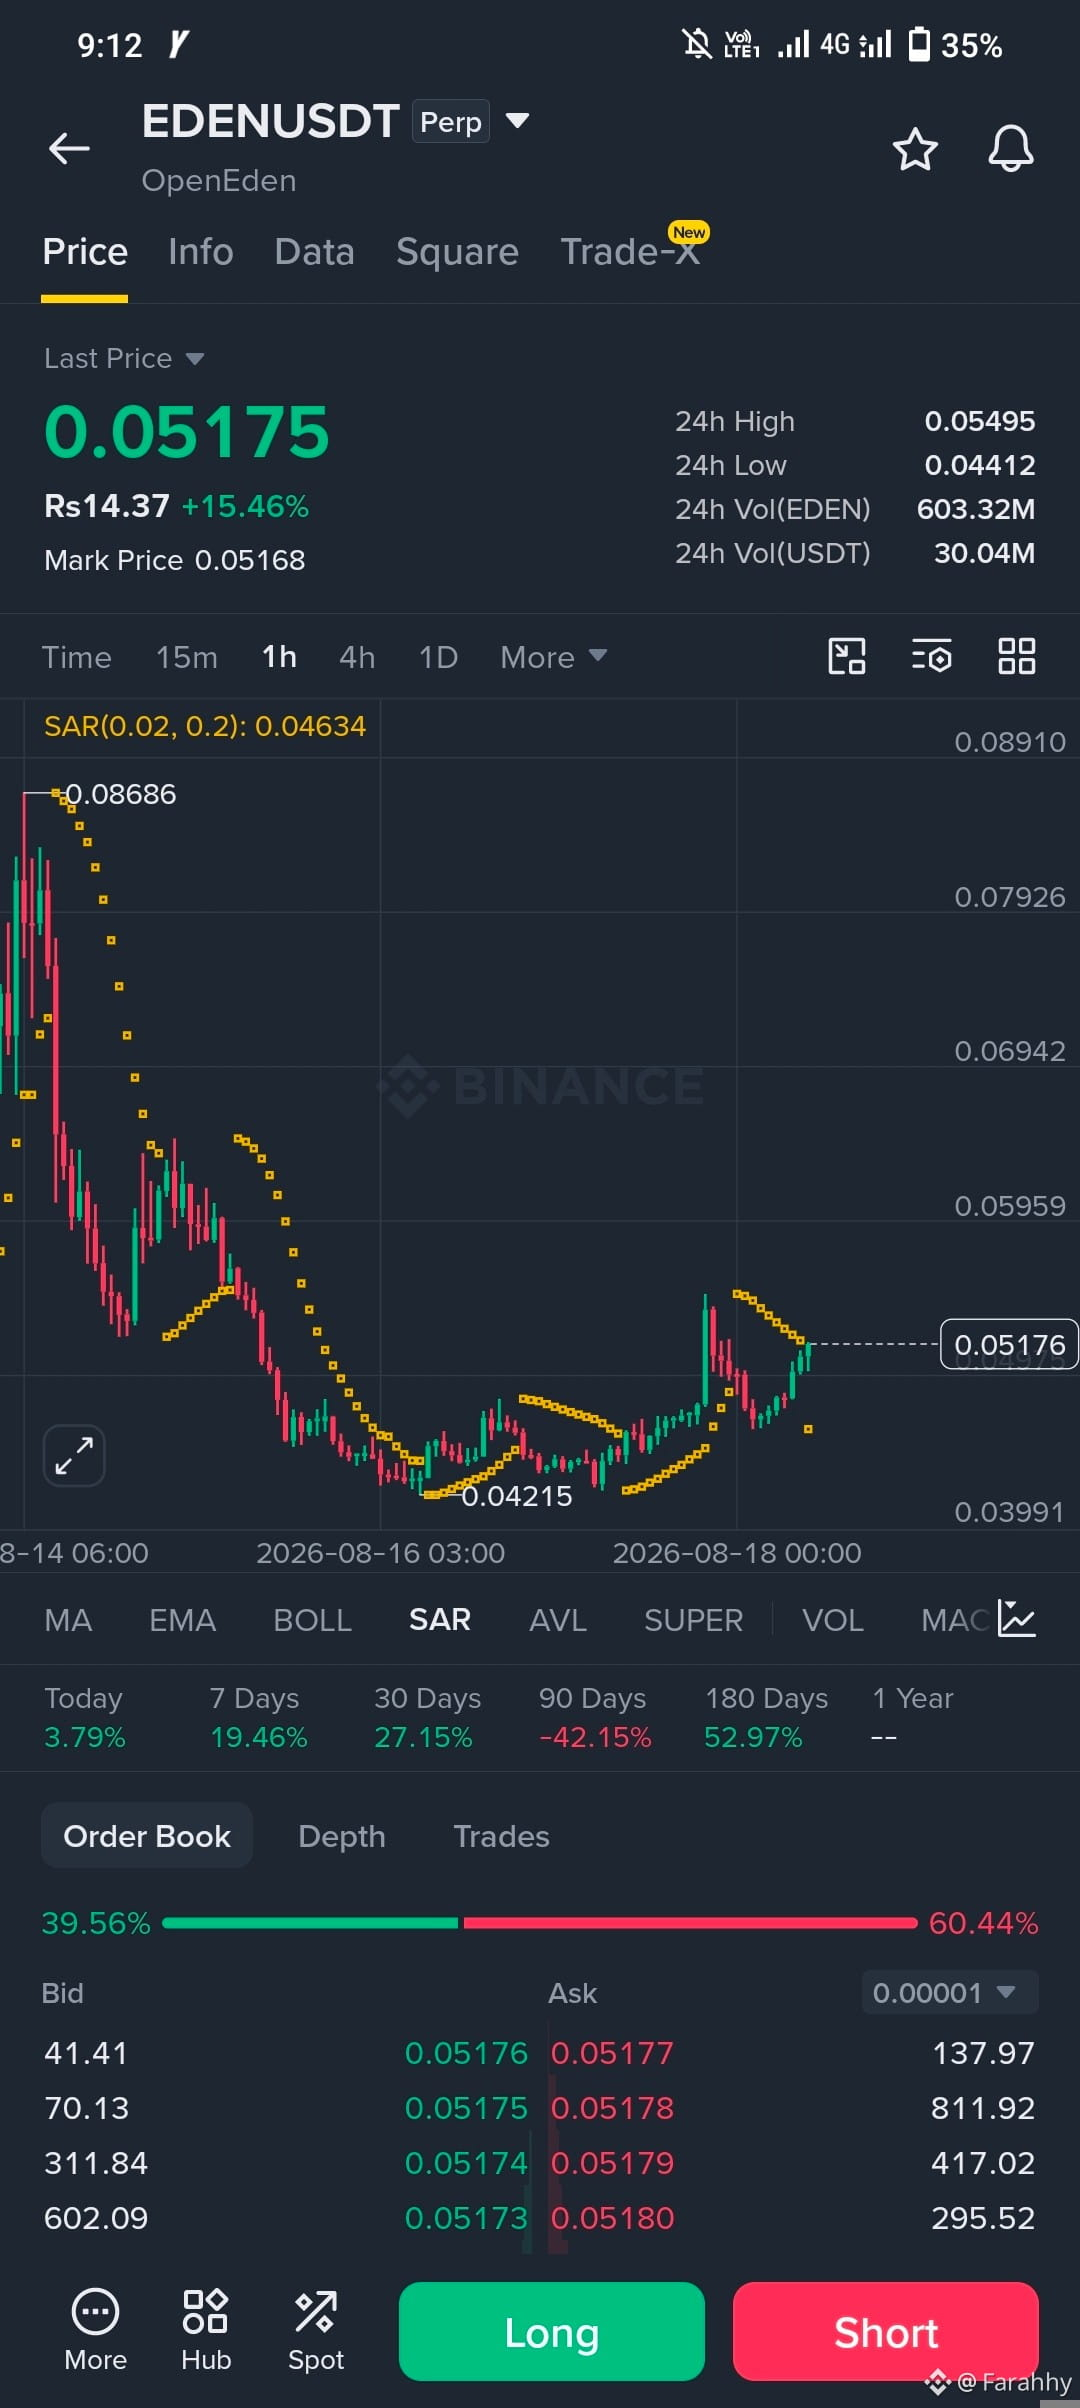
Task: Show the Order Book view
Action: click(147, 1836)
